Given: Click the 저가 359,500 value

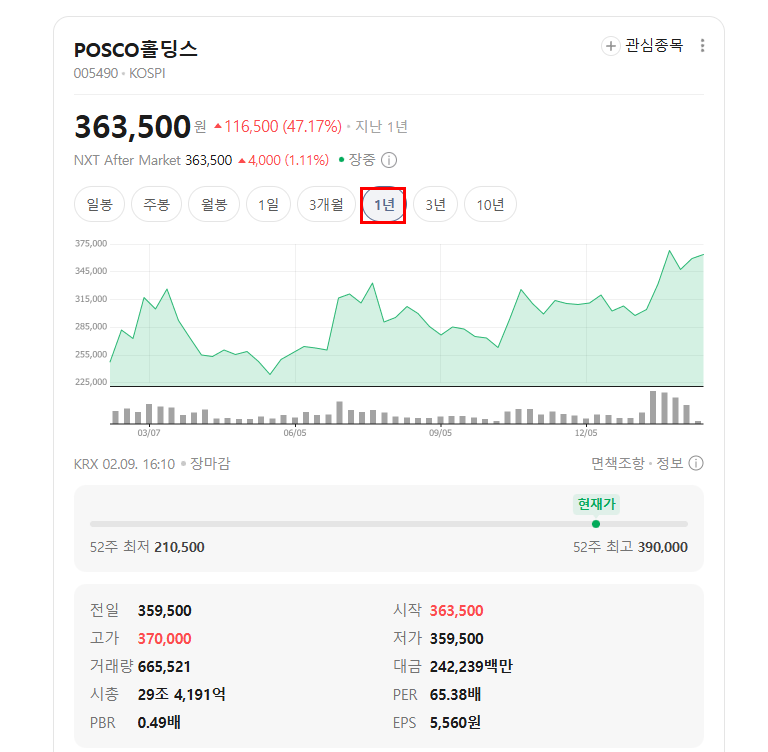Looking at the screenshot, I should (456, 638).
